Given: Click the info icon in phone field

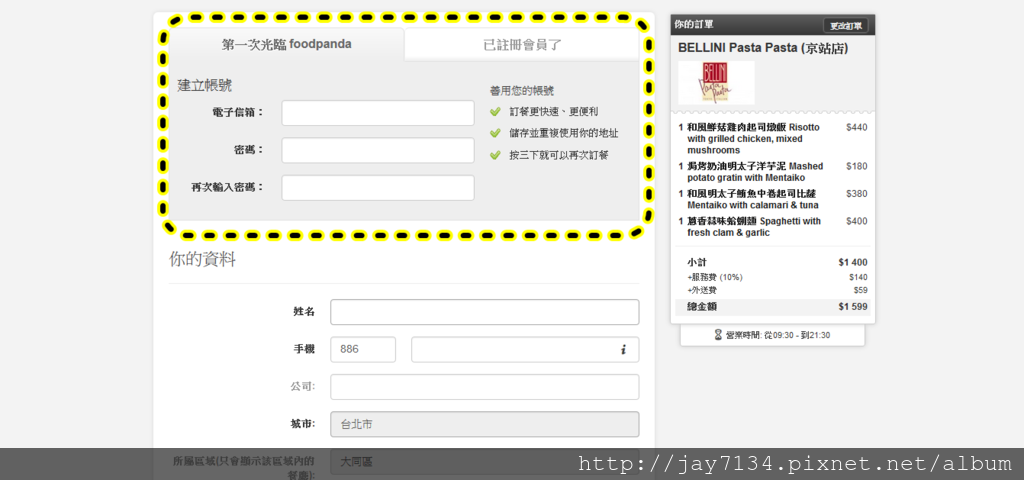Looking at the screenshot, I should coord(623,350).
